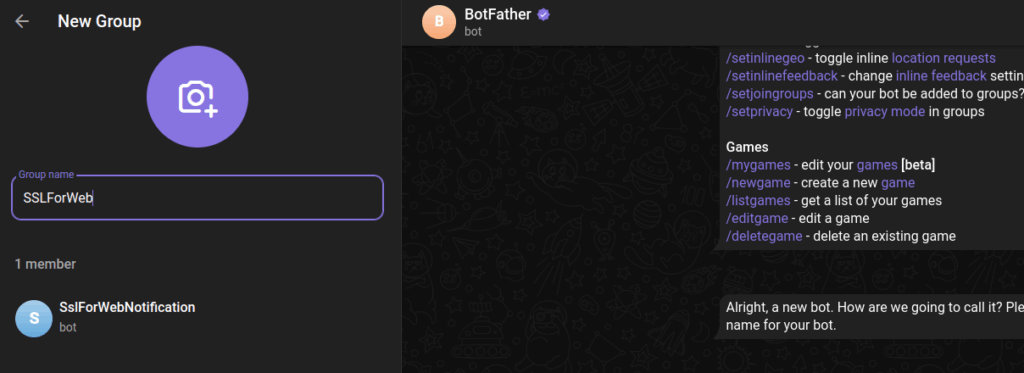The height and width of the screenshot is (373, 1024).
Task: Click the /deletegame command link
Action: (764, 236)
